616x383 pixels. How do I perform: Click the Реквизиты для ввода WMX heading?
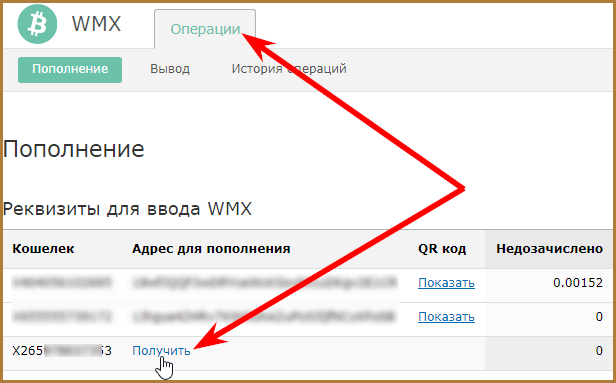coord(127,209)
